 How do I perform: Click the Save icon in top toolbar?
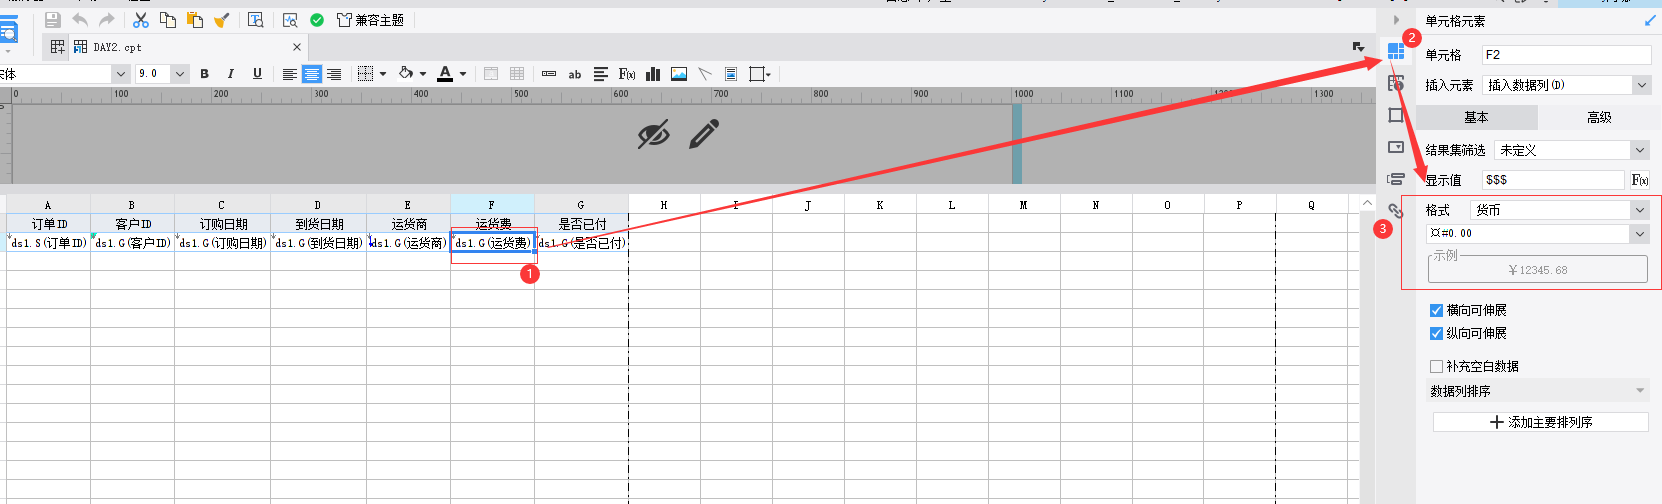[53, 20]
